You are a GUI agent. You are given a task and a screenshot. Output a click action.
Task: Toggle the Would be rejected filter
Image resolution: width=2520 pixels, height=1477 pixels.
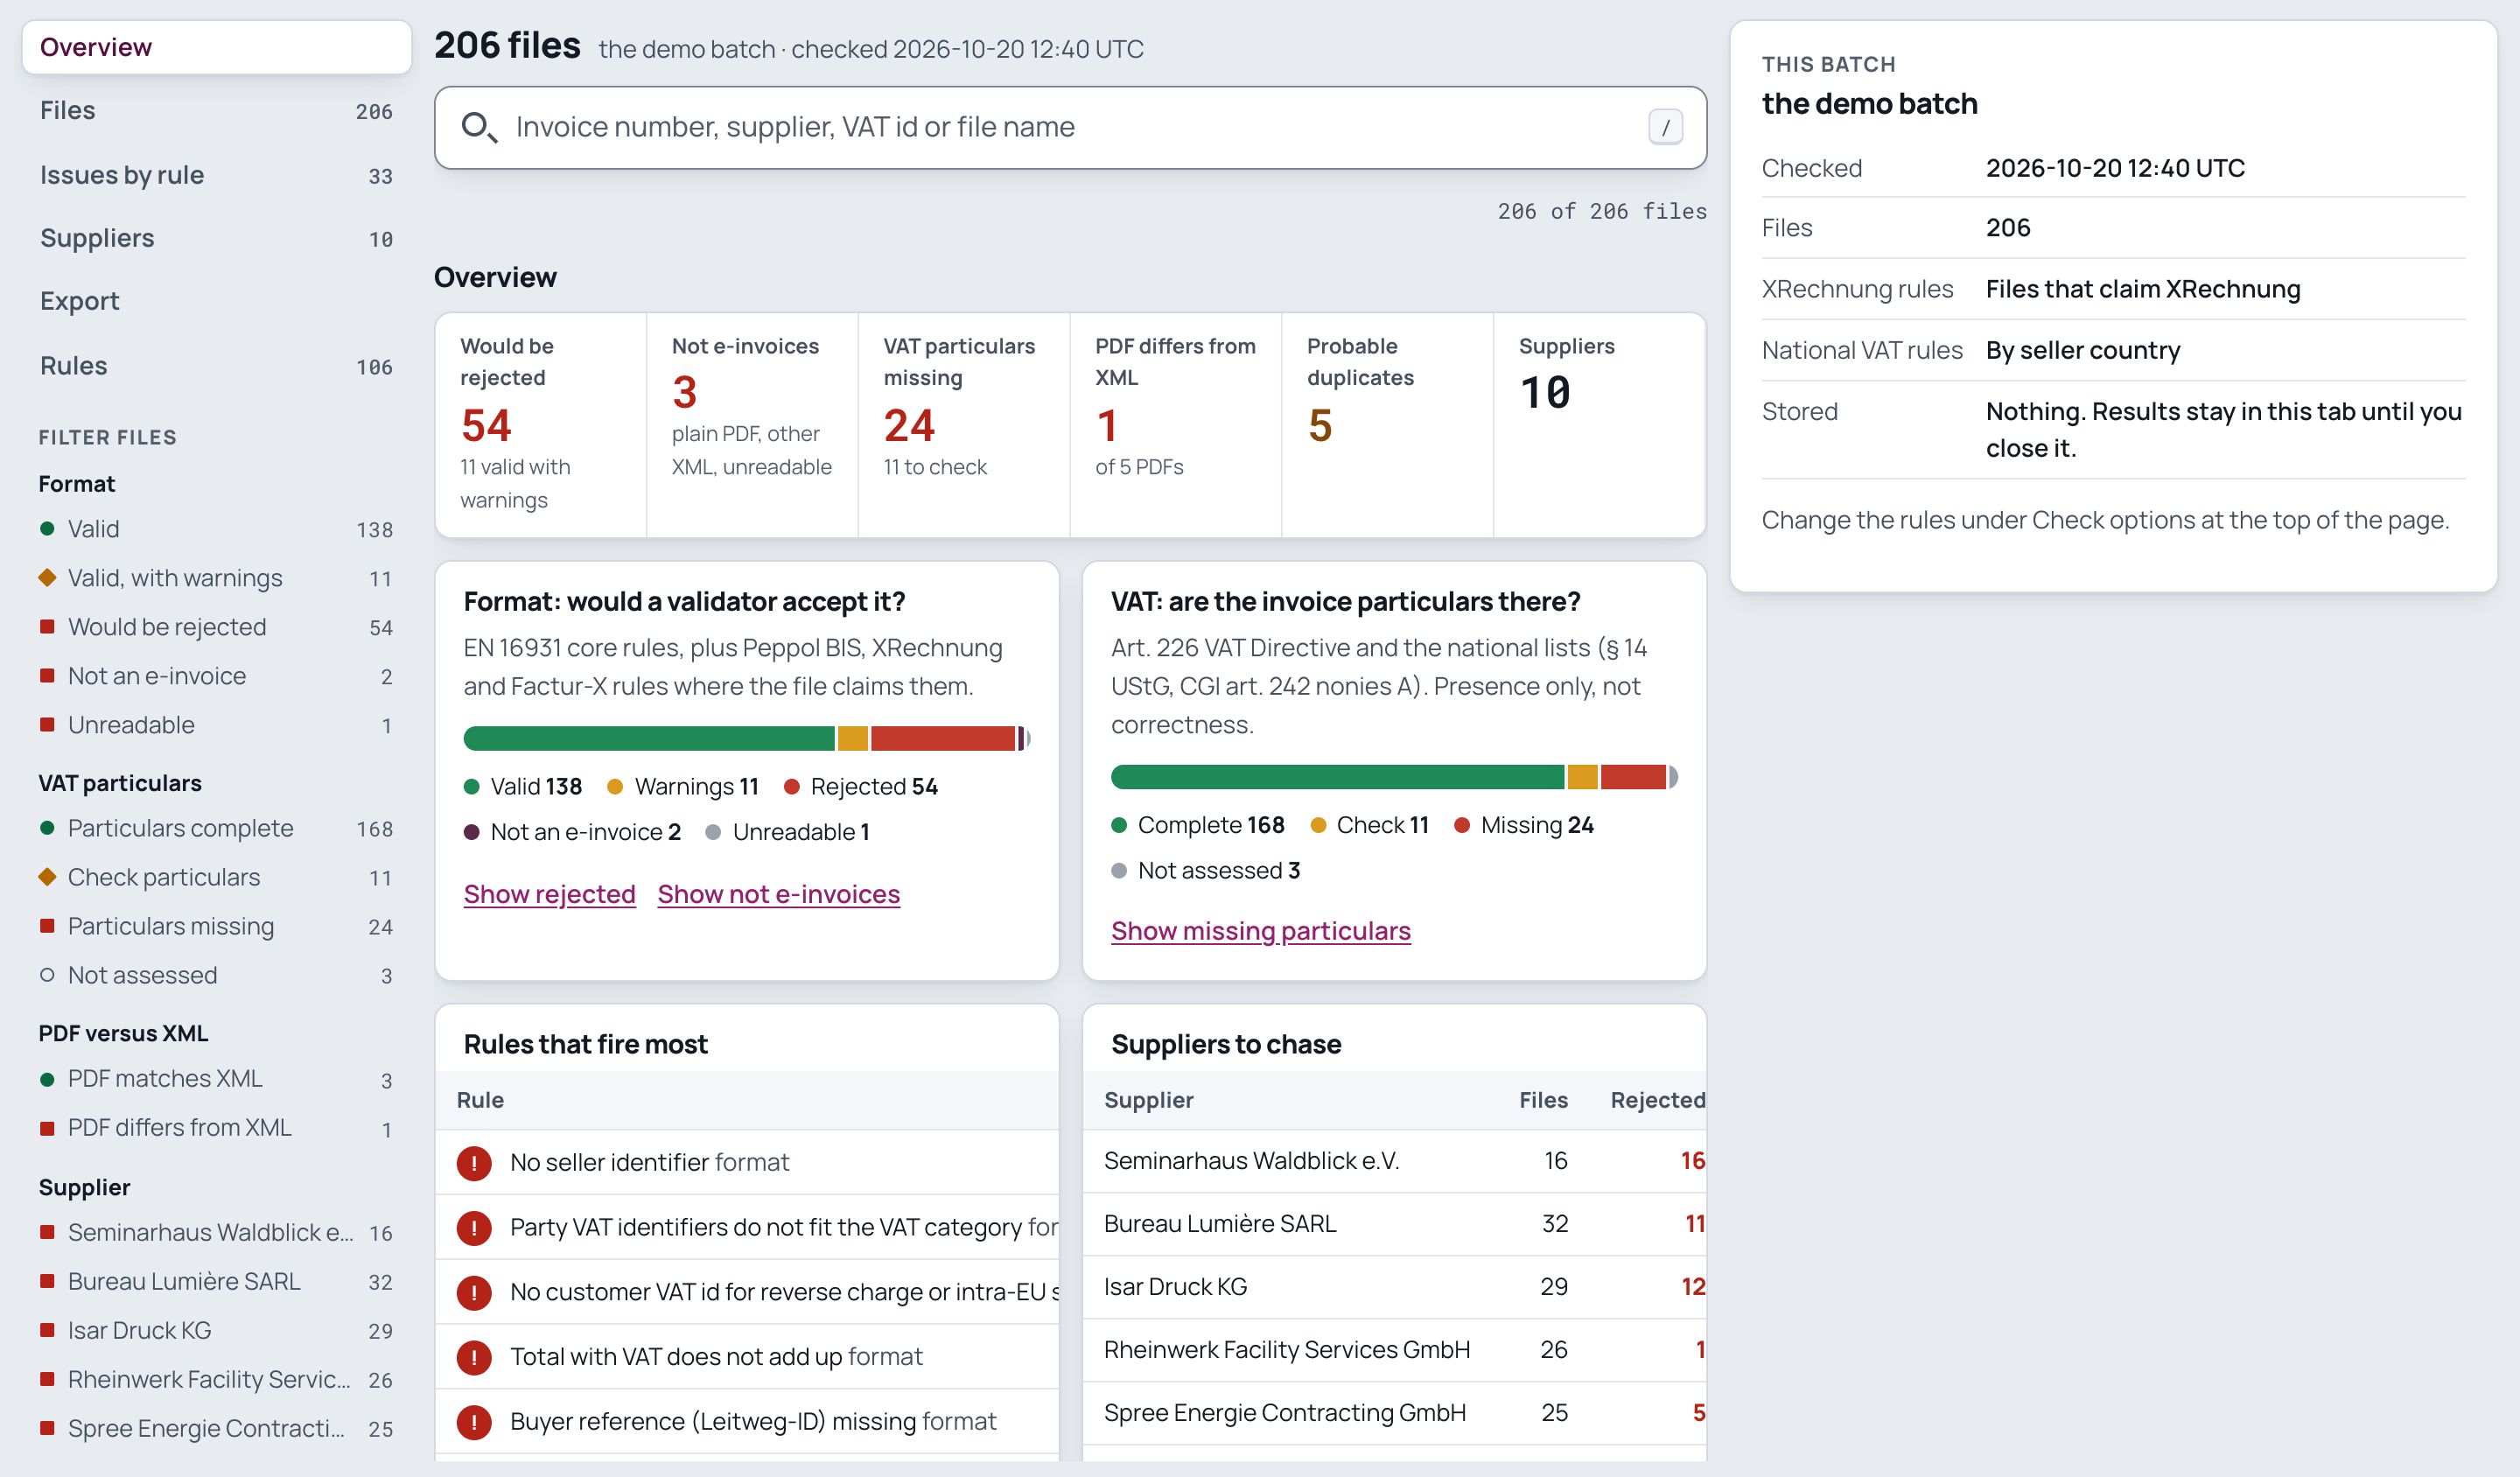(216, 627)
